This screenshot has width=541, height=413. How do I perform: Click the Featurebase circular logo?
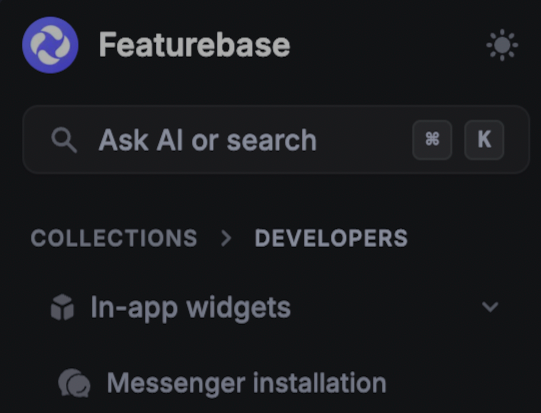50,45
